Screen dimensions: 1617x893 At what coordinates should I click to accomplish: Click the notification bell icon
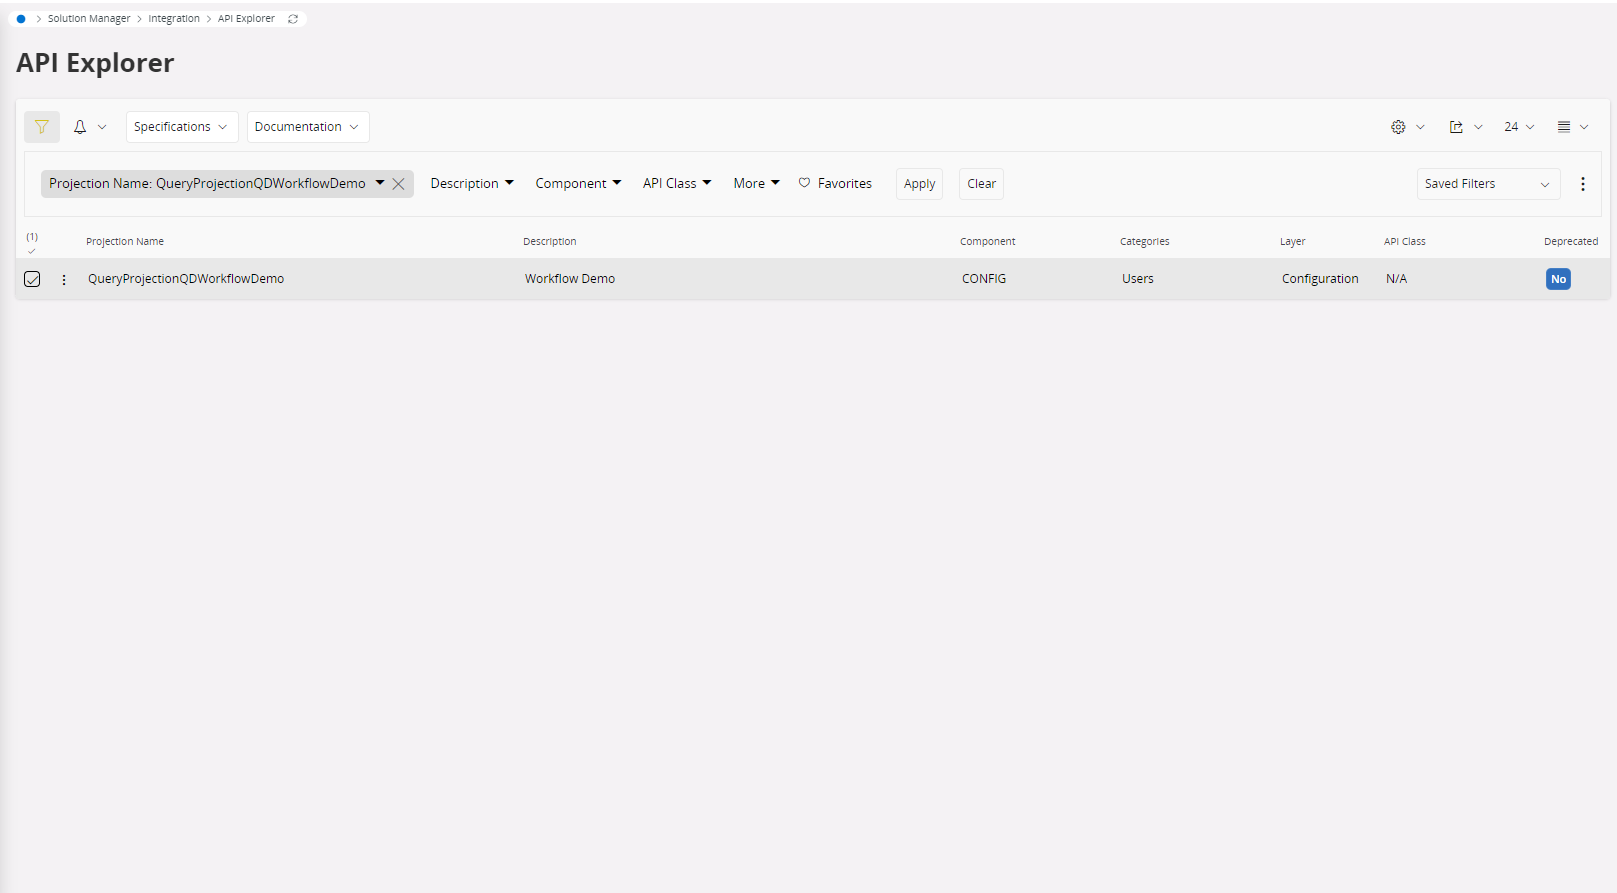click(80, 127)
